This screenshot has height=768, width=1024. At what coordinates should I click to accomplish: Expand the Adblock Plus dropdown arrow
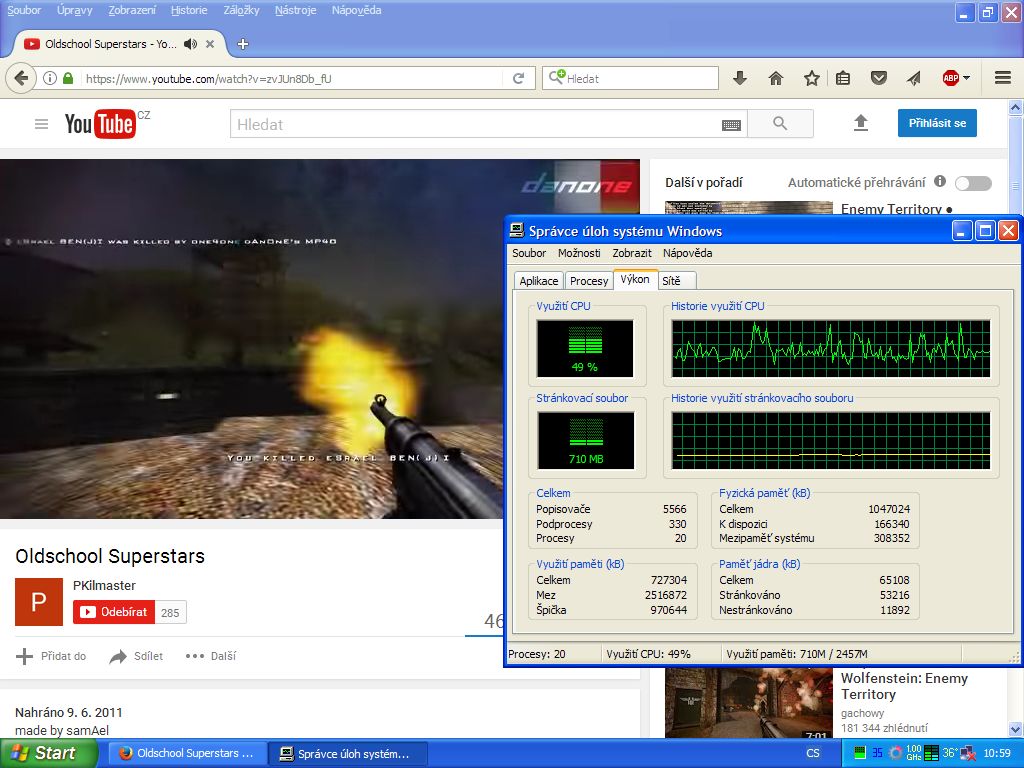click(x=966, y=78)
